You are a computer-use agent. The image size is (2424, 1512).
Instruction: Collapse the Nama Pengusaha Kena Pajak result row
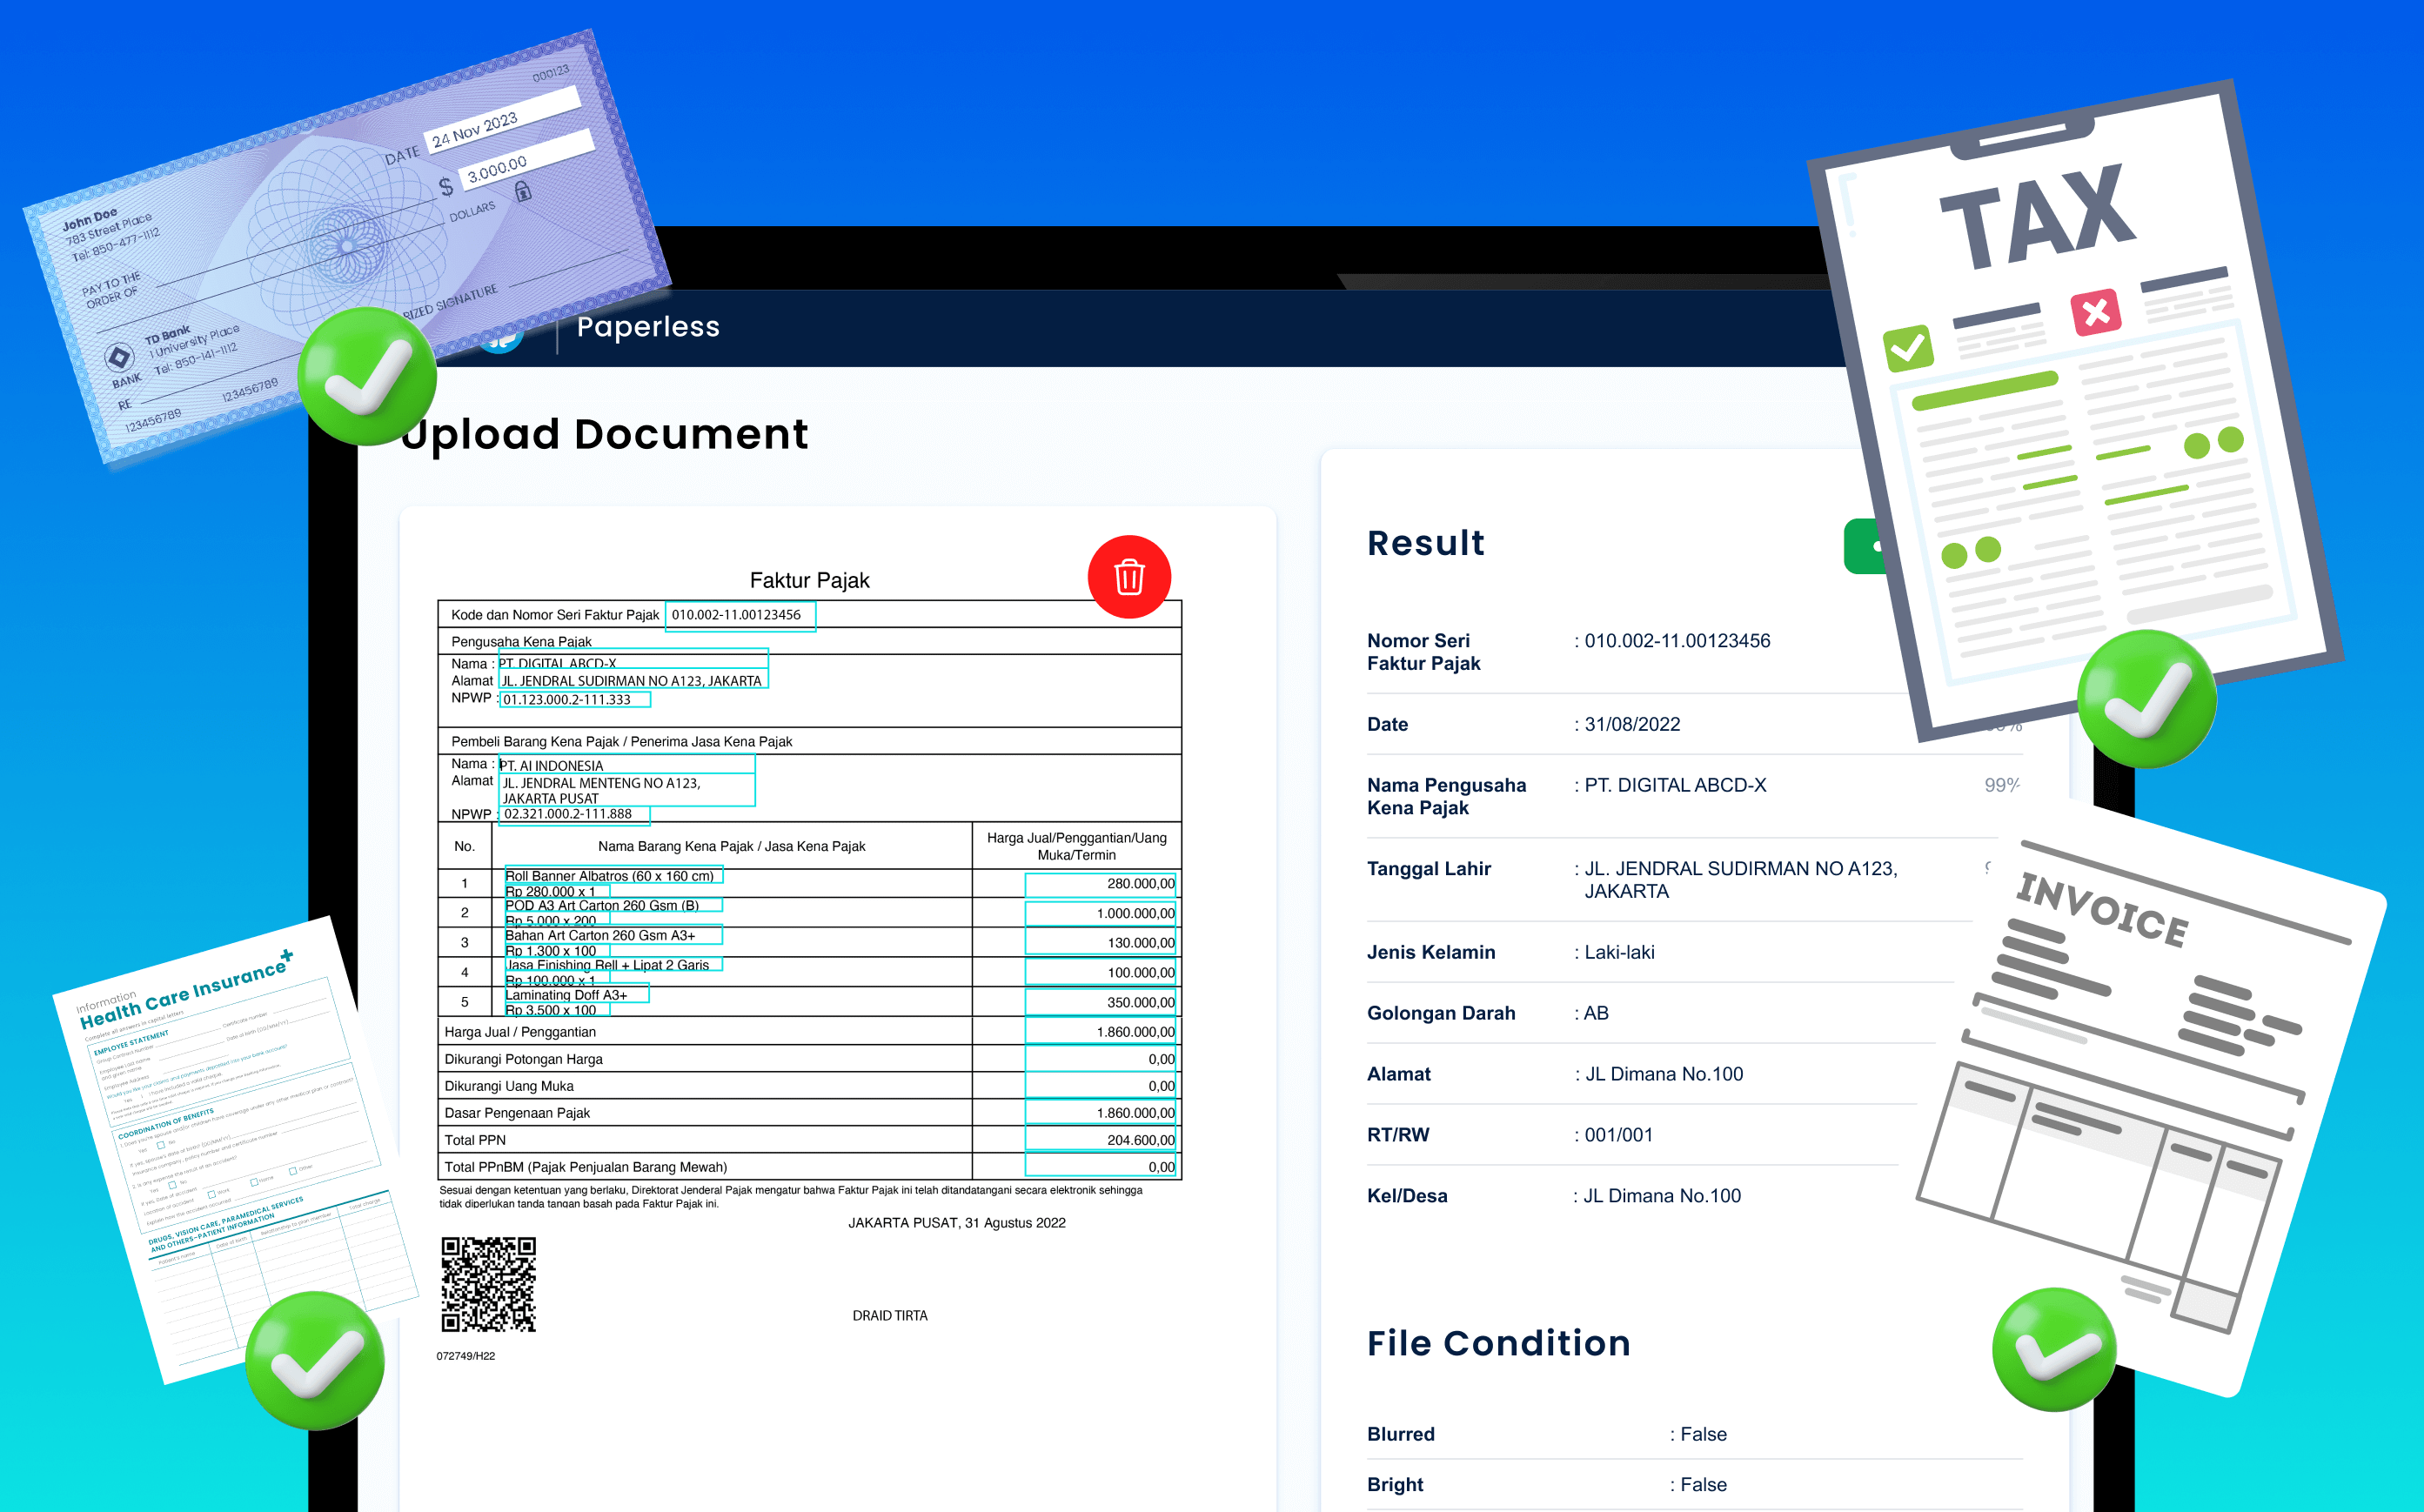(1446, 796)
